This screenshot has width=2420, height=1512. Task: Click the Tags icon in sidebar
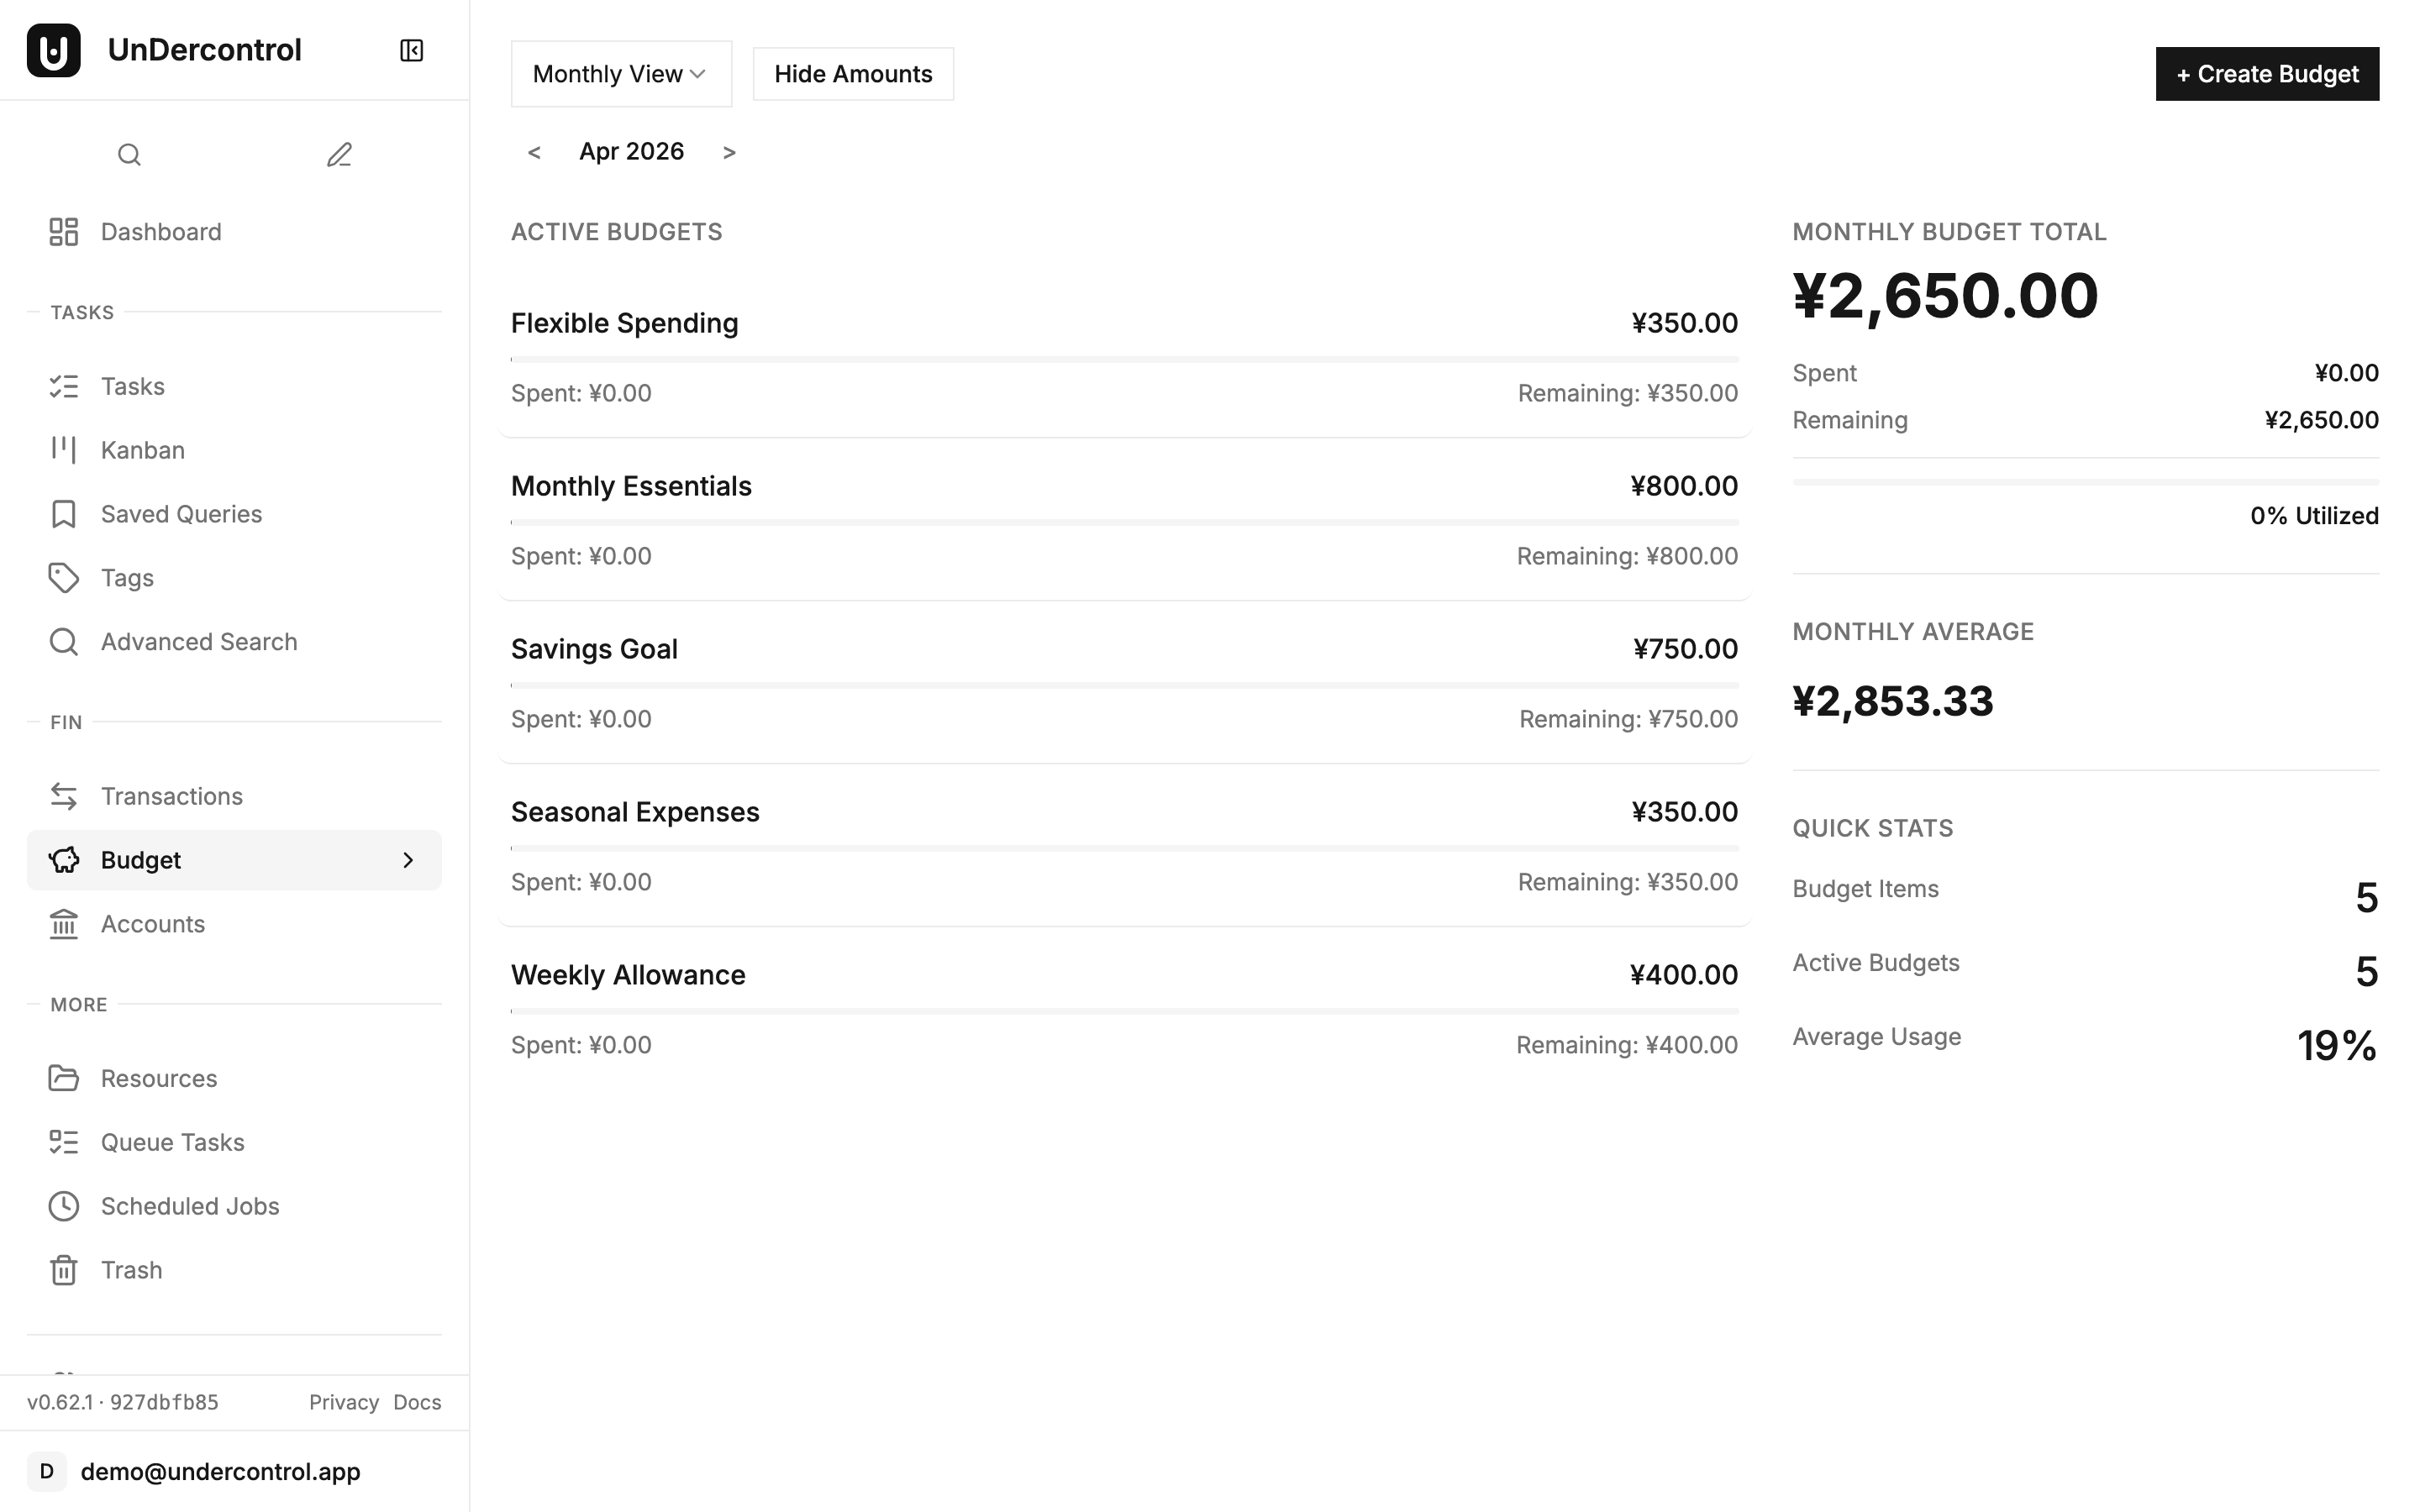[64, 577]
